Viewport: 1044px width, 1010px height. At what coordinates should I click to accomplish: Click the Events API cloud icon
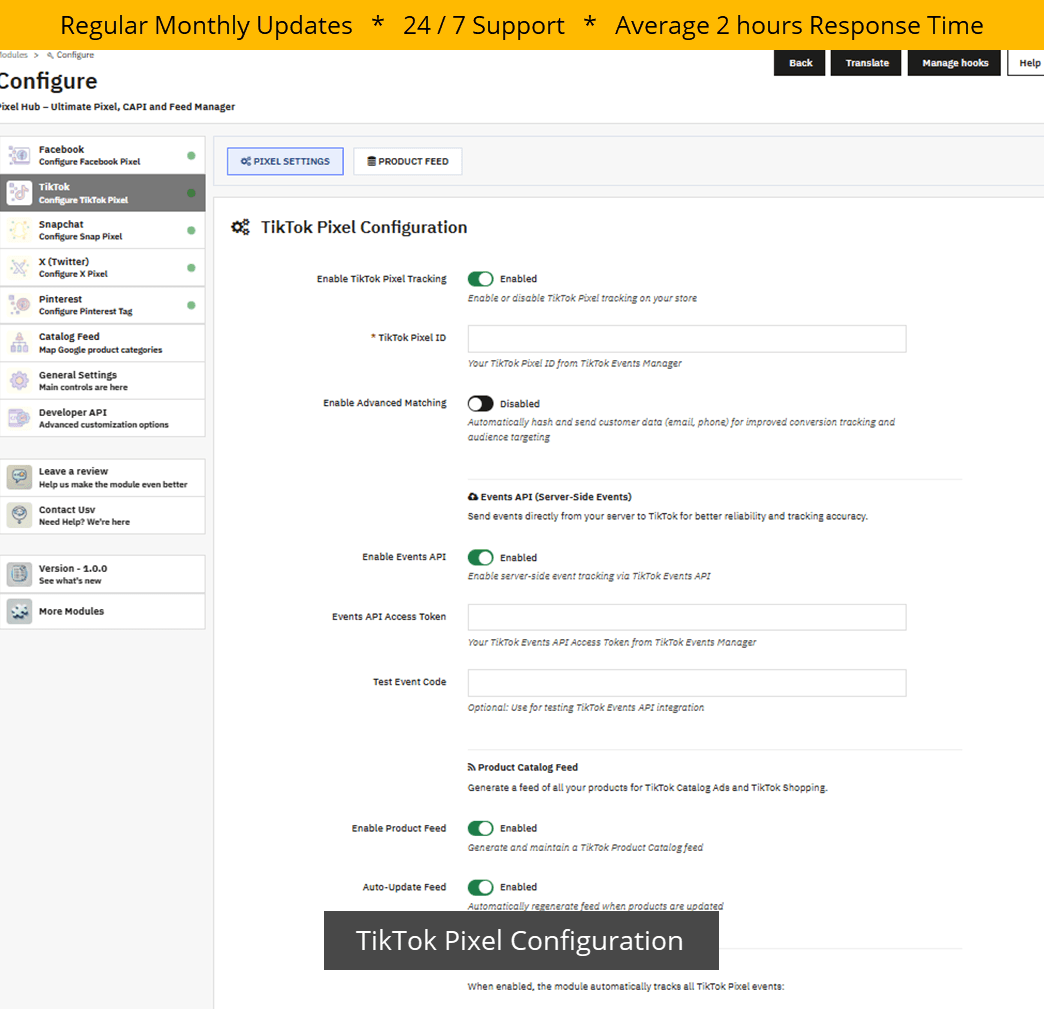tap(473, 497)
